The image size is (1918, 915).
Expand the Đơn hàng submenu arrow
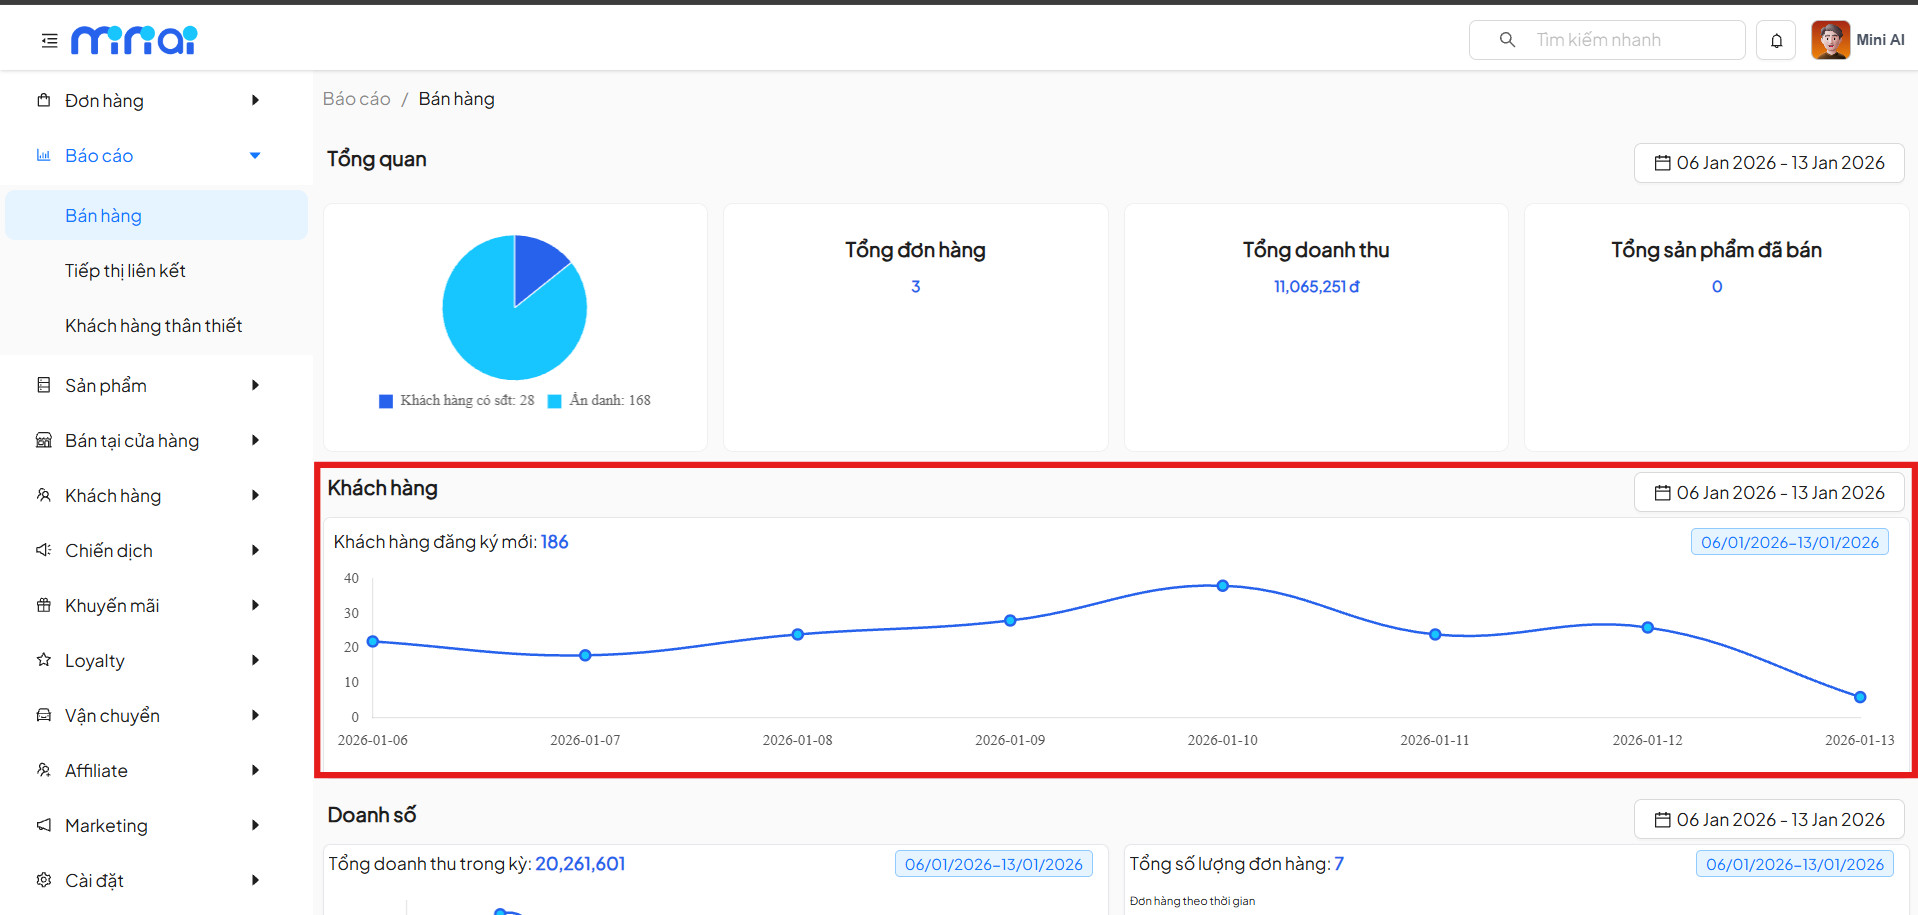coord(255,100)
